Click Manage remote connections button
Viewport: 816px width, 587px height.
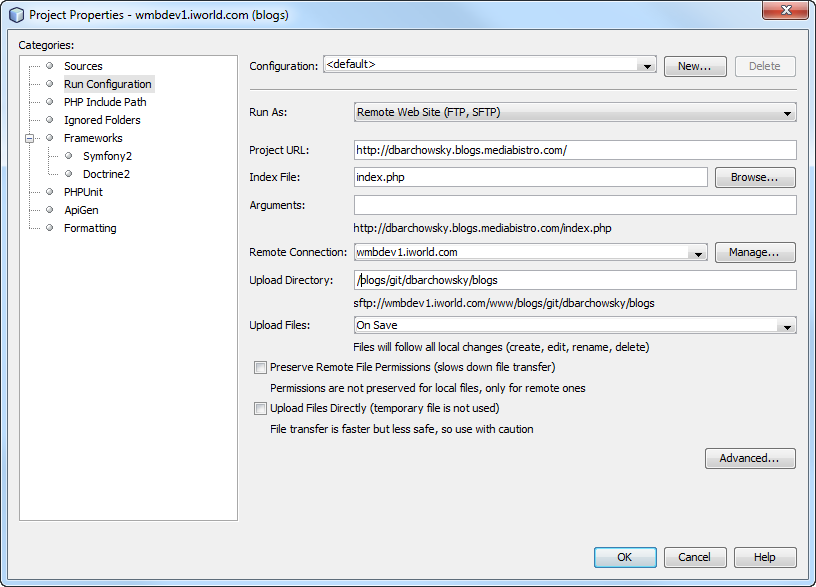point(755,253)
